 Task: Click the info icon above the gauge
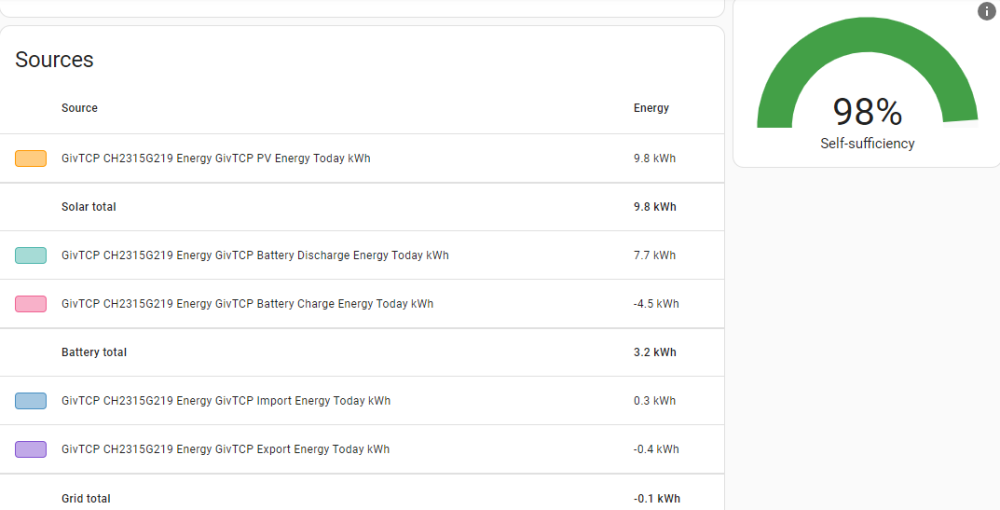click(986, 11)
